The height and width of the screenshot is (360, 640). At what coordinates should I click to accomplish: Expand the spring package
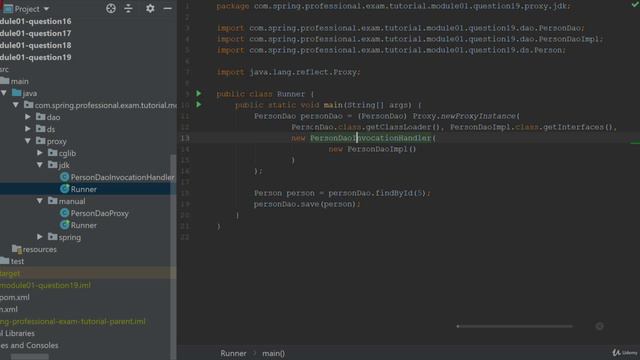click(40, 237)
